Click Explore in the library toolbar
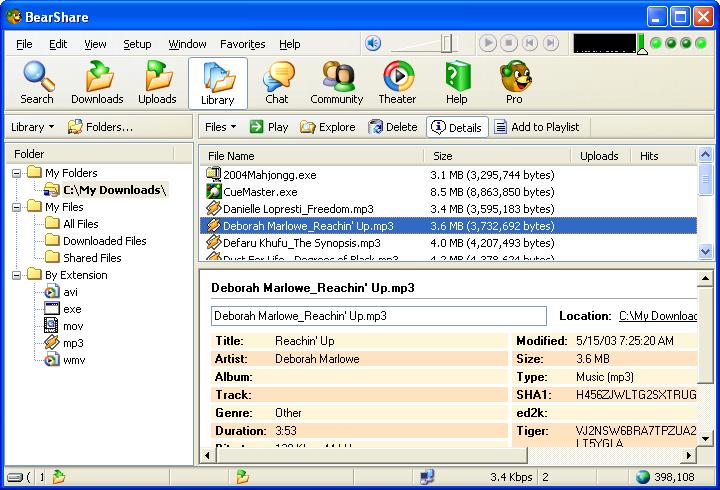 [x=327, y=127]
